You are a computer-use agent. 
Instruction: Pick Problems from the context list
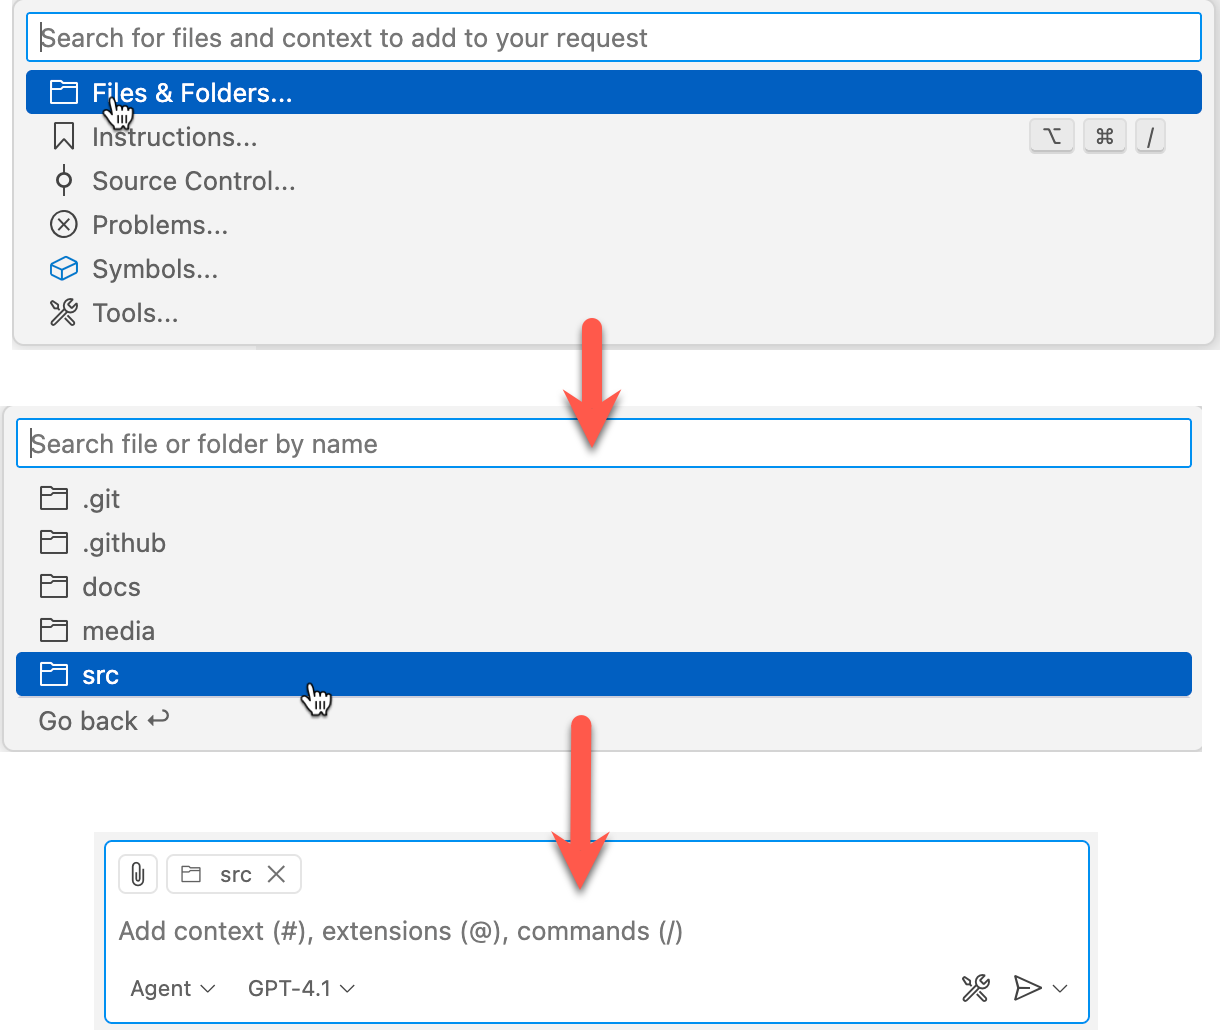pyautogui.click(x=160, y=225)
